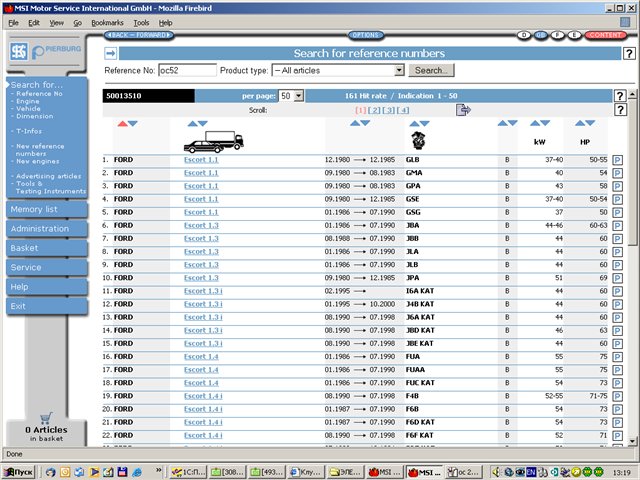Open the View menu
This screenshot has width=640, height=480.
click(x=56, y=23)
